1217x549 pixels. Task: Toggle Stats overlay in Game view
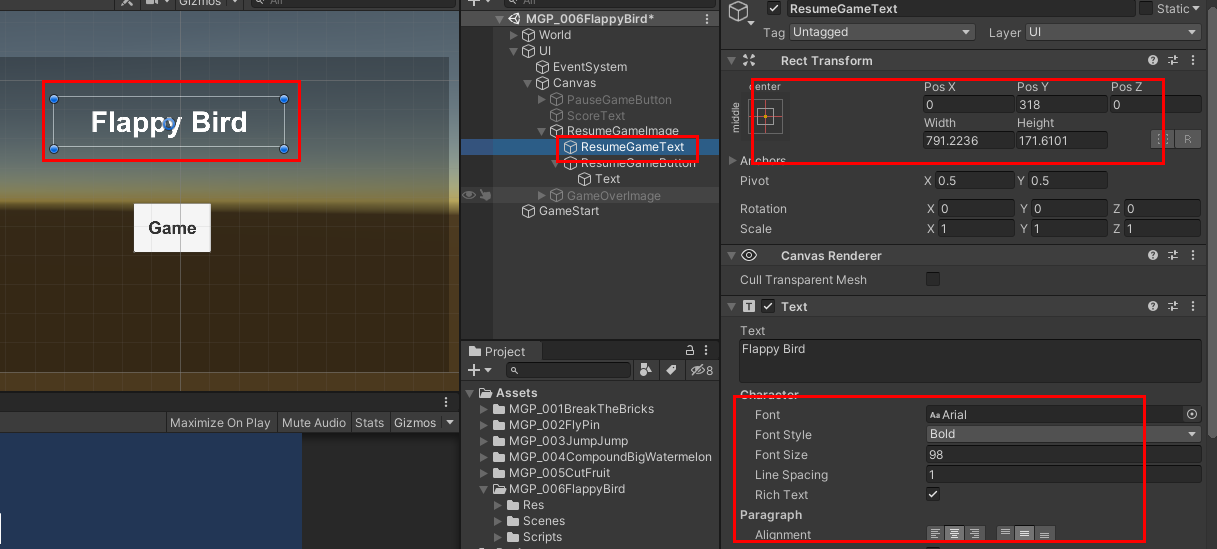click(x=369, y=423)
